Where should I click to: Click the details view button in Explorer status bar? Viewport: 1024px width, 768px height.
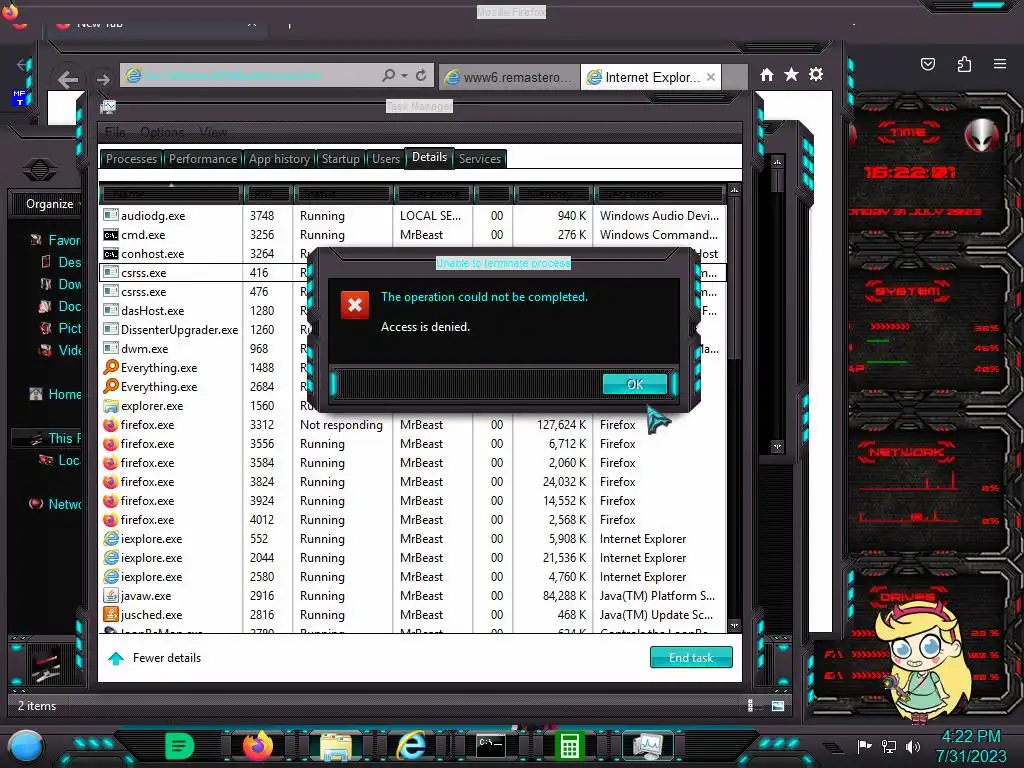pyautogui.click(x=751, y=705)
